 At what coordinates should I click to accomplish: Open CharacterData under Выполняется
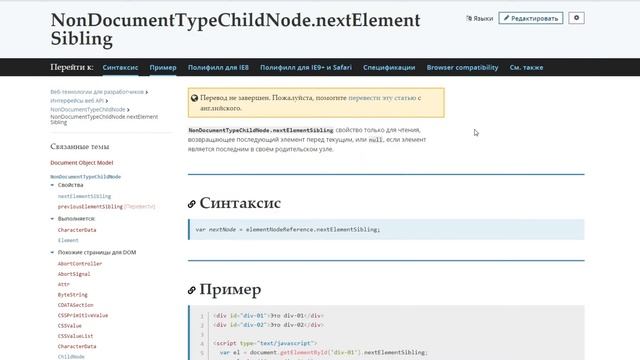(77, 230)
